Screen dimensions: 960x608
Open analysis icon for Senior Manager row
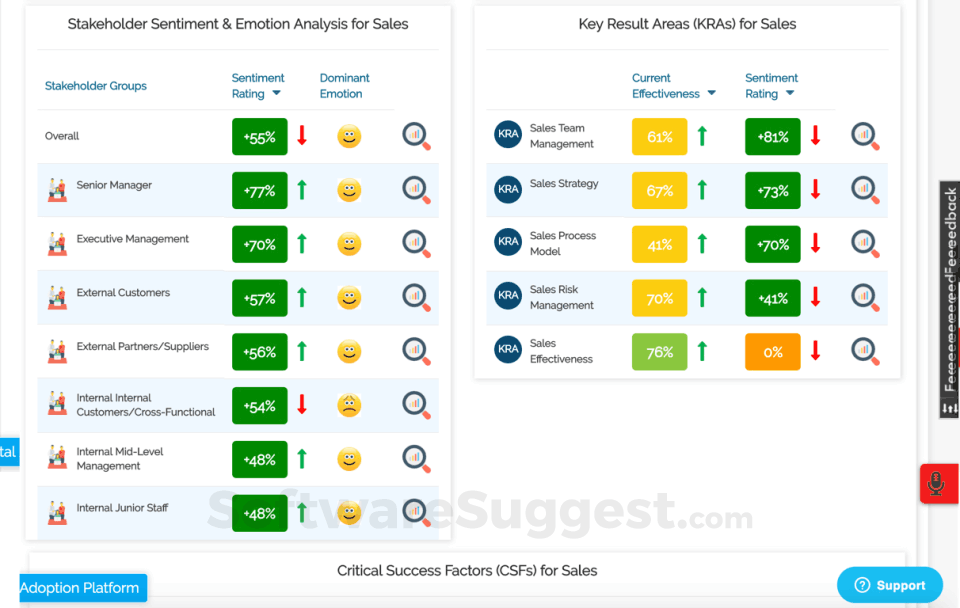(x=416, y=190)
